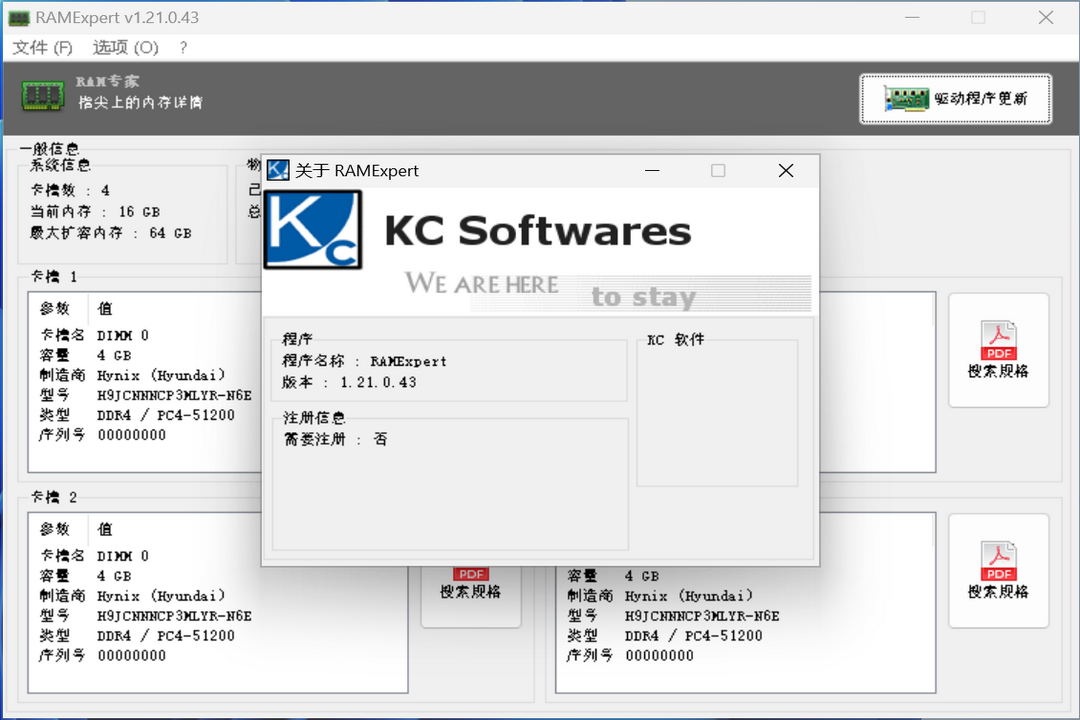Image resolution: width=1080 pixels, height=720 pixels.
Task: Click the WE ARE HERE to stay banner
Action: [x=560, y=290]
